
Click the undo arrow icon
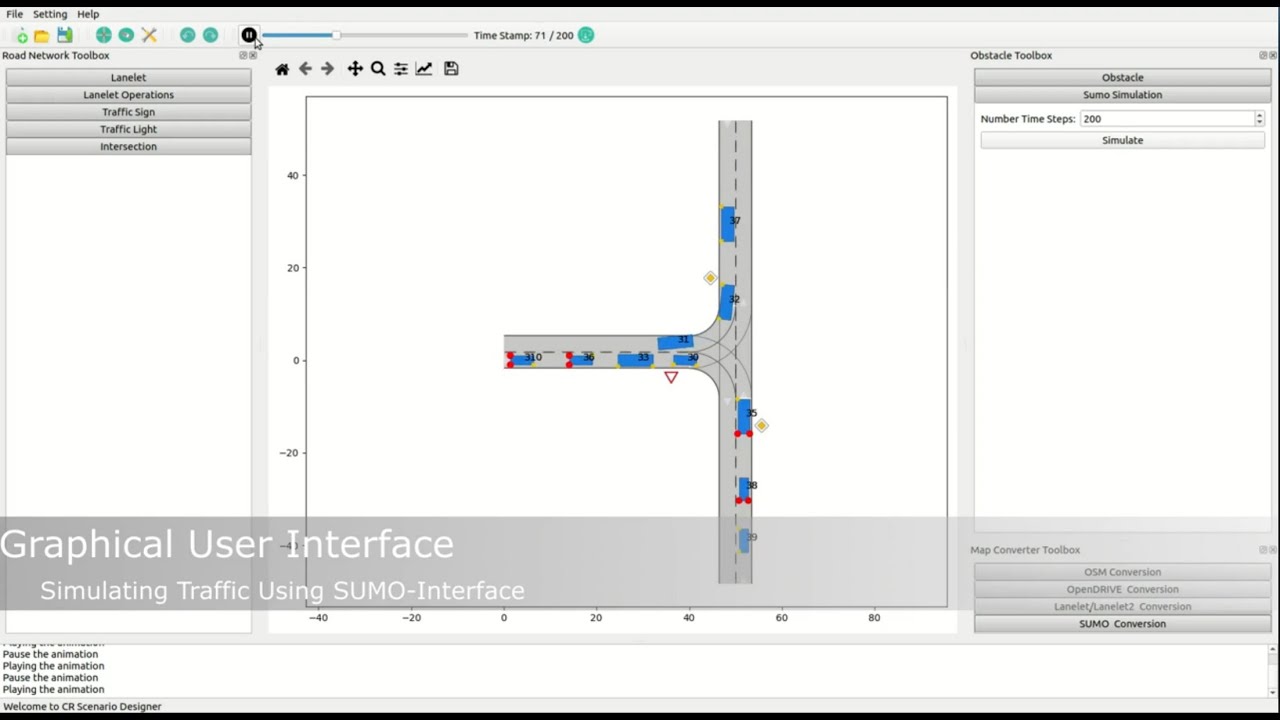187,35
